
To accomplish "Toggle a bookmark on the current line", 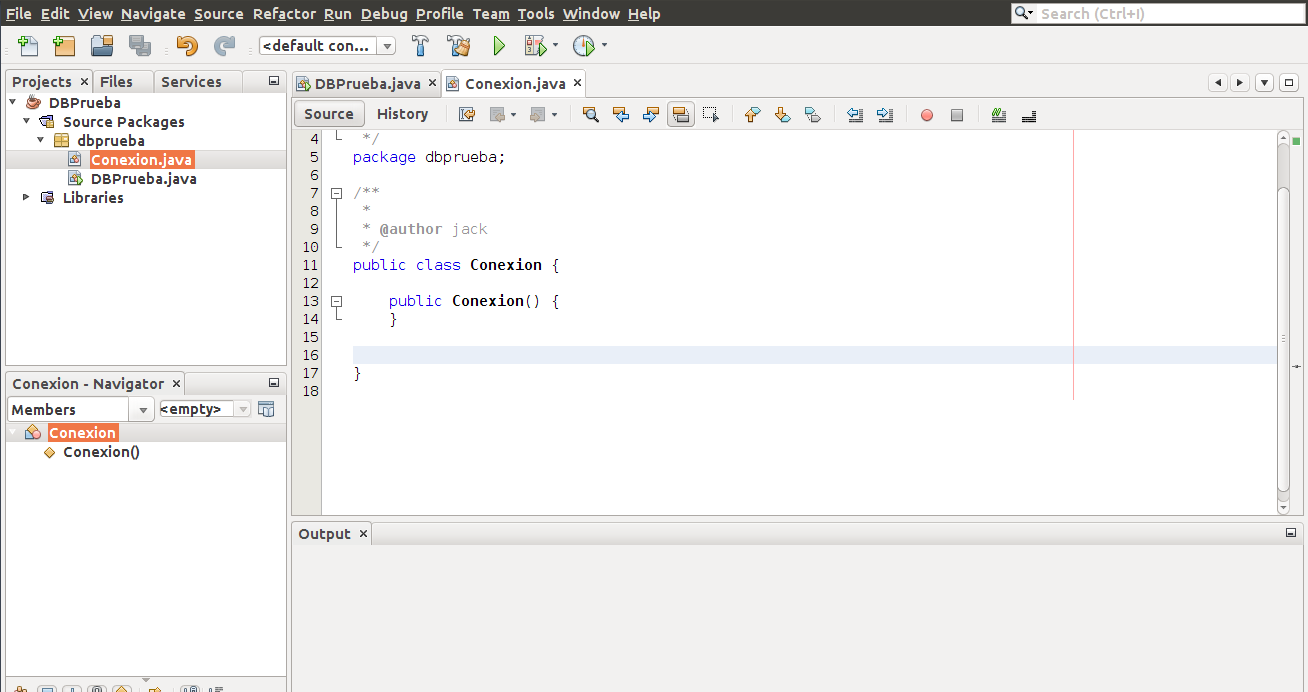I will [812, 114].
